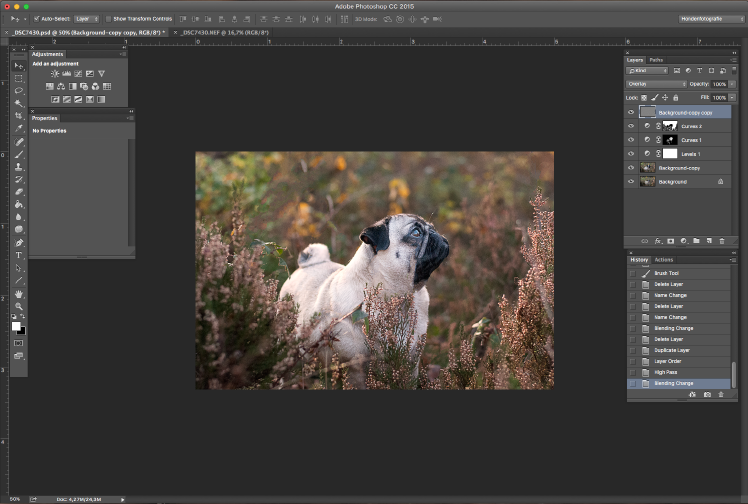The width and height of the screenshot is (748, 504).
Task: Add a Channel Mixer adjustment
Action: tap(95, 86)
